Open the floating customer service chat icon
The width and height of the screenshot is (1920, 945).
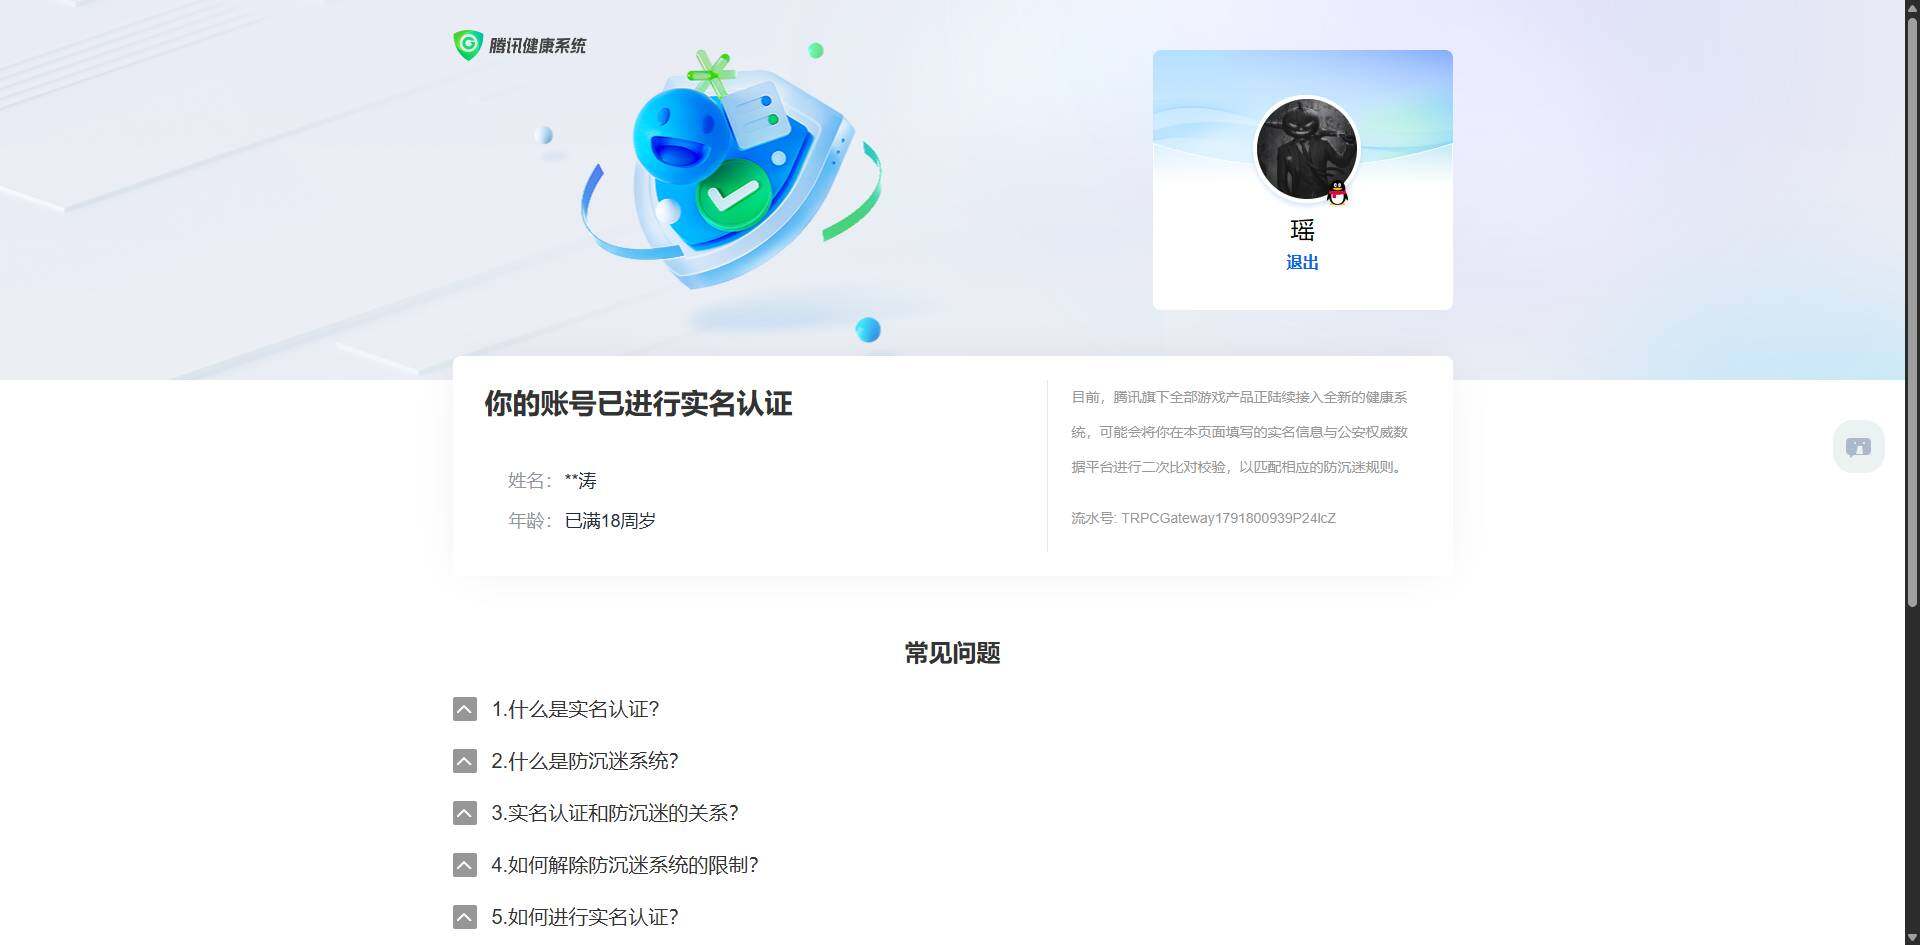point(1858,446)
